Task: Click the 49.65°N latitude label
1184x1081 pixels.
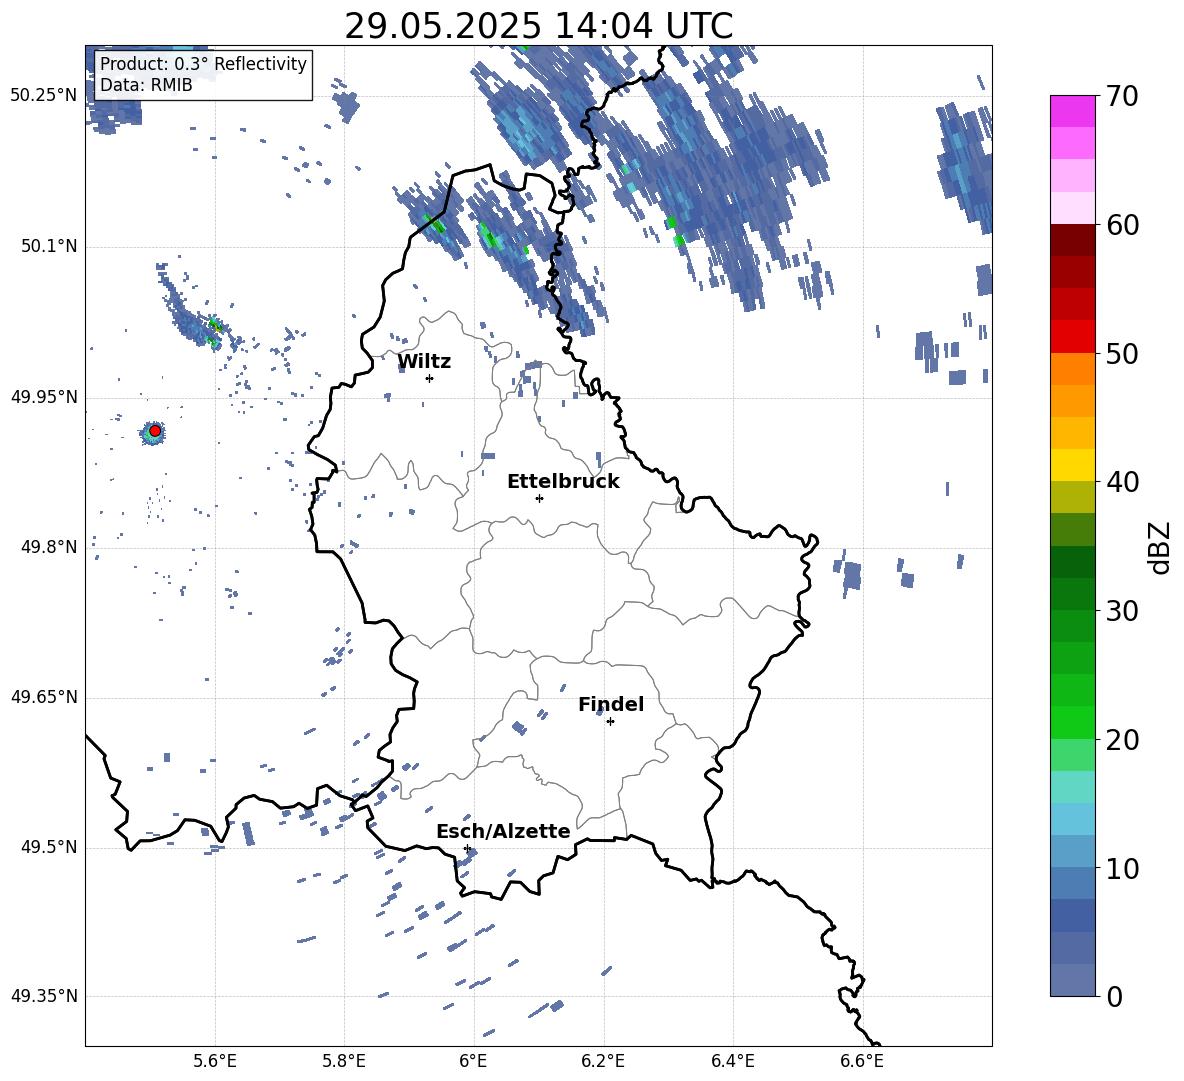Action: coord(44,697)
